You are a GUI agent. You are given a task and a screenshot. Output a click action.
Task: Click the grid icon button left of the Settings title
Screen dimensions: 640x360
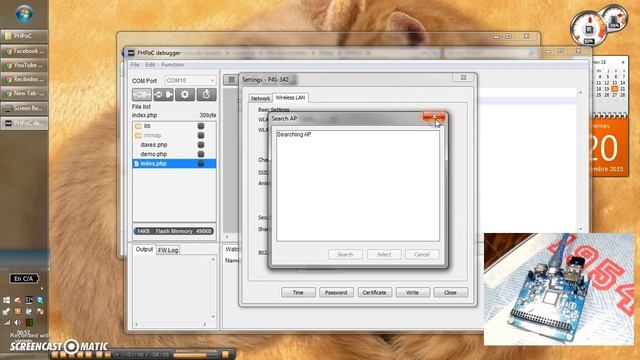coord(231,80)
